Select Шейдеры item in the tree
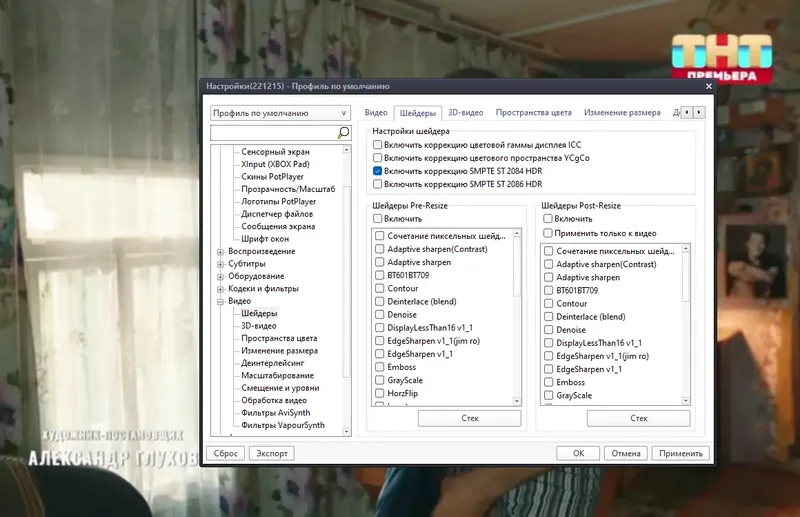The height and width of the screenshot is (517, 800). point(259,313)
